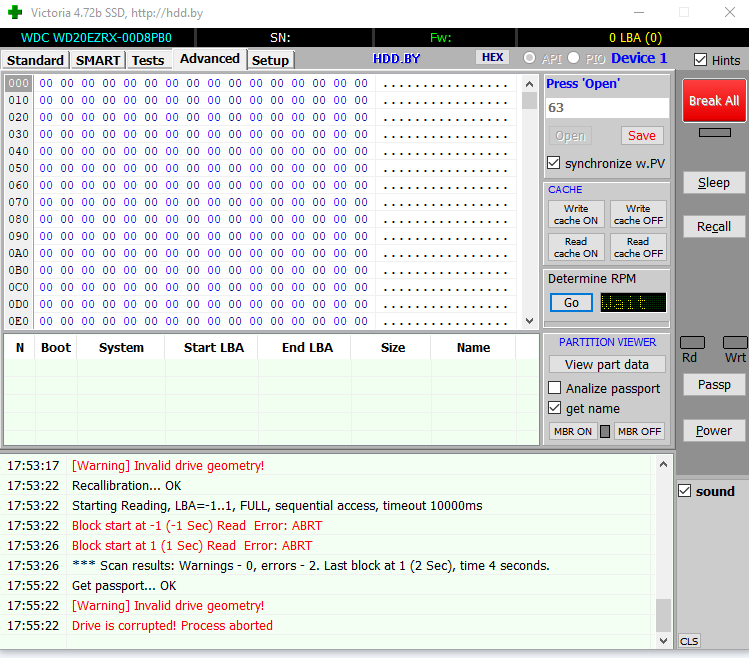
Task: Turn Read cache OFF
Action: [638, 247]
